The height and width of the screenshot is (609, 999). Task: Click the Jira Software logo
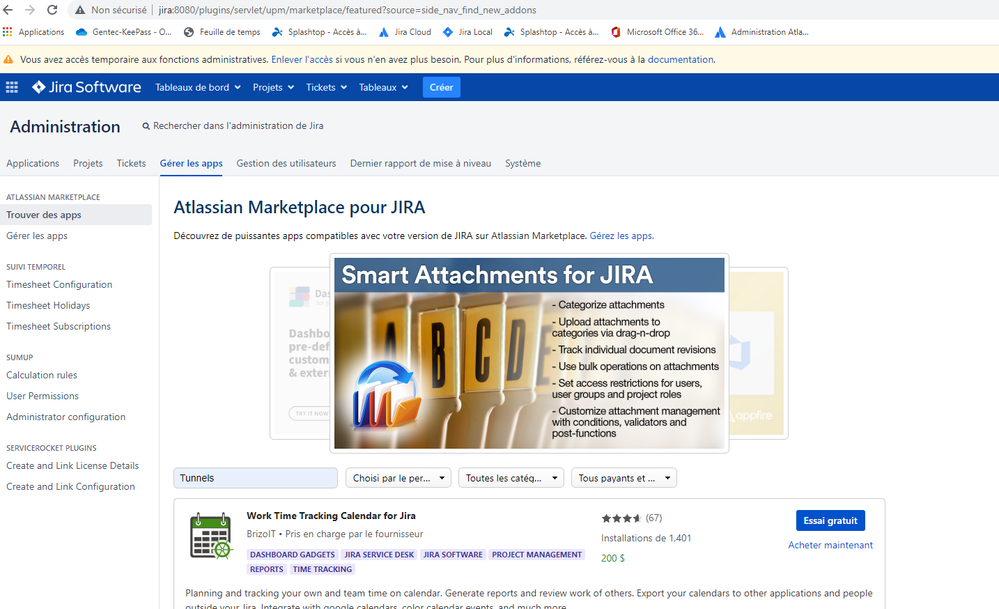(87, 87)
